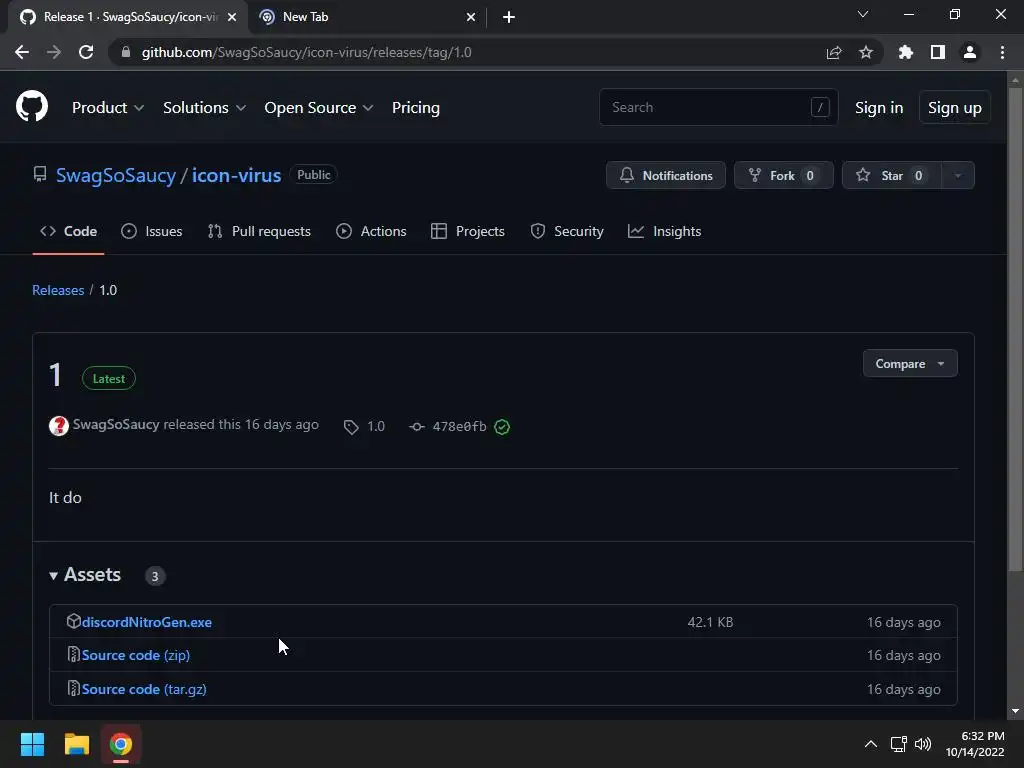Click the Releases breadcrumb link
Image resolution: width=1024 pixels, height=768 pixels.
click(58, 290)
